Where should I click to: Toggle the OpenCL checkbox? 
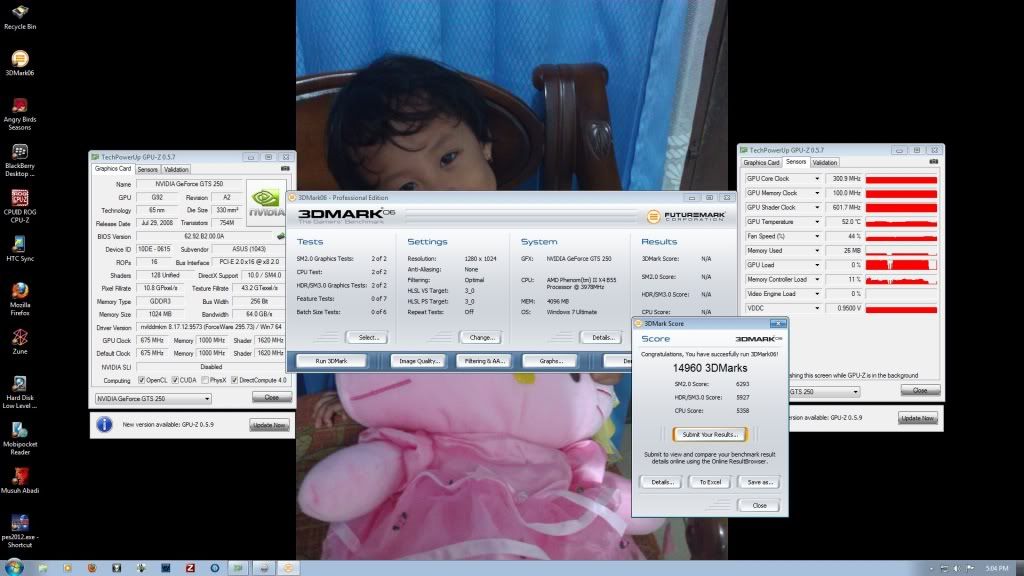141,380
